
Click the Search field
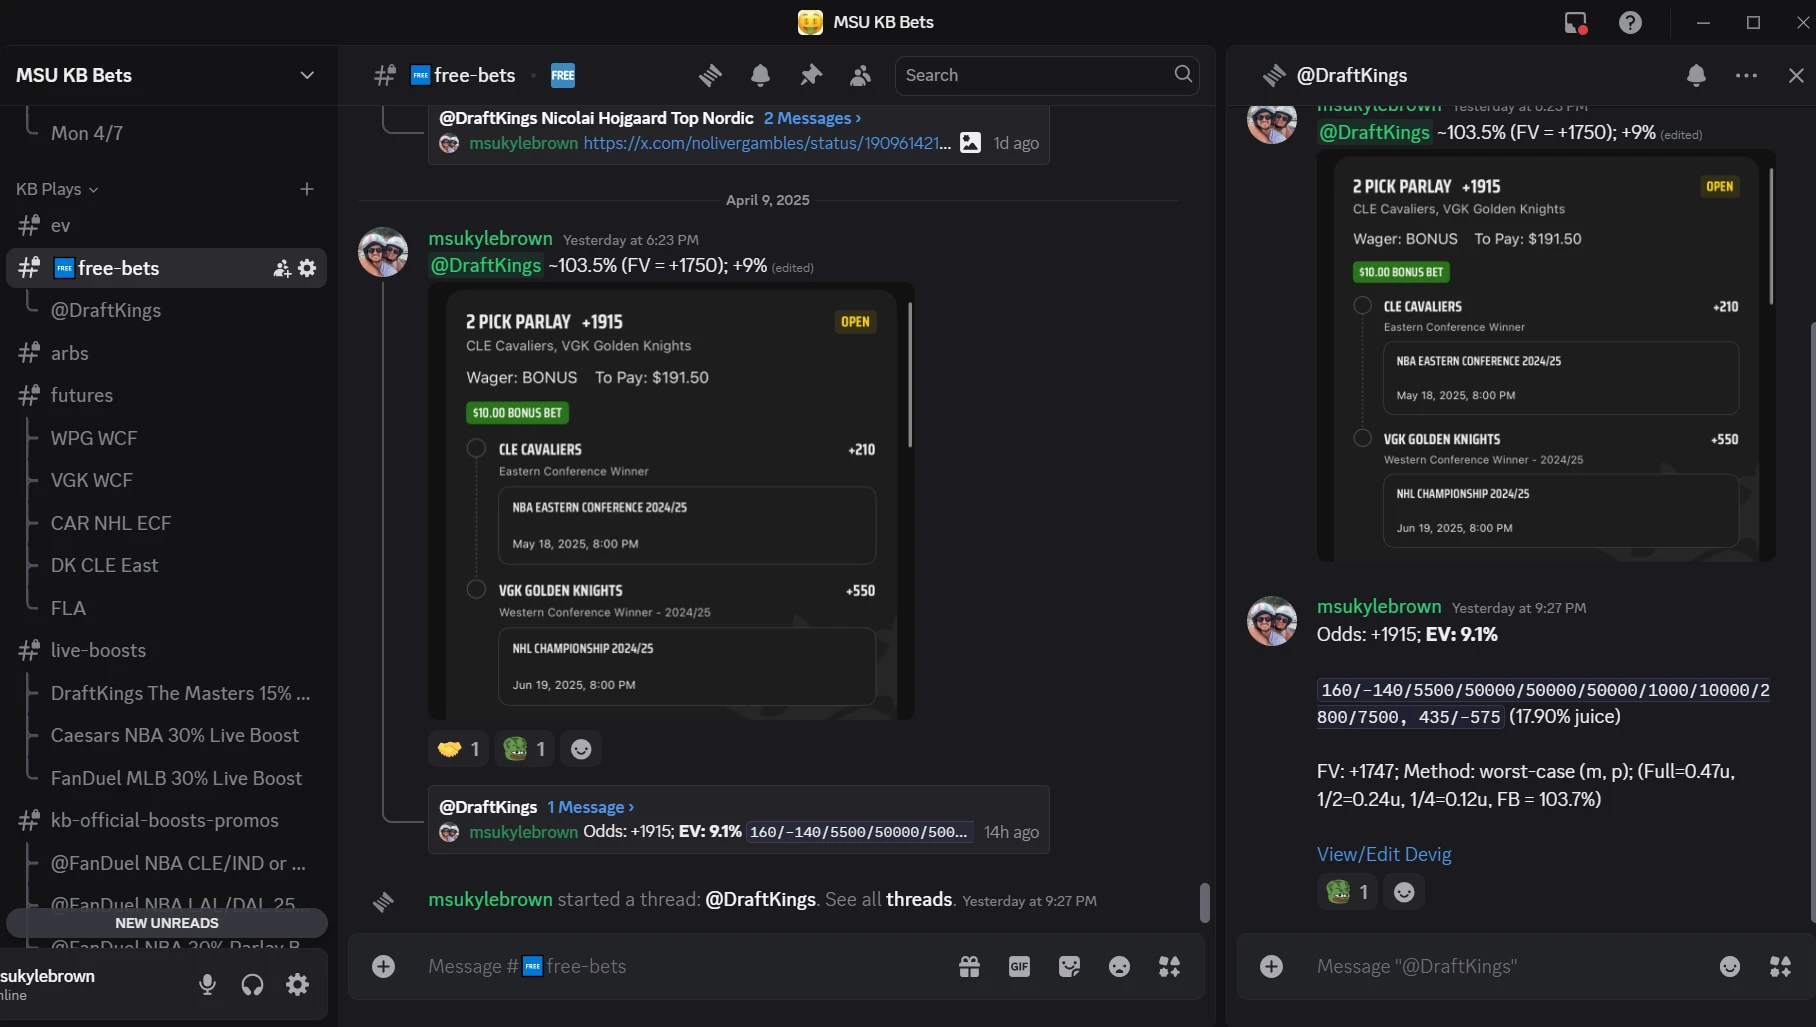(1046, 75)
